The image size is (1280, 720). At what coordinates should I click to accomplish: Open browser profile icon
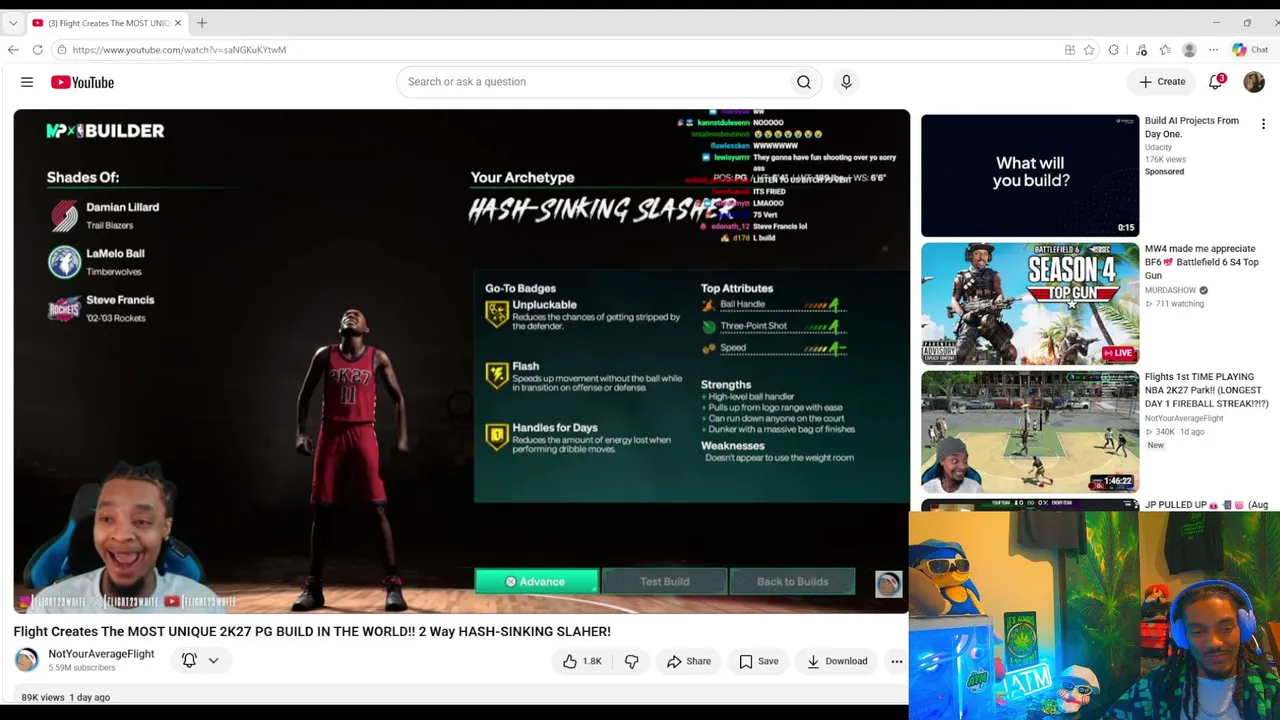pyautogui.click(x=1189, y=50)
